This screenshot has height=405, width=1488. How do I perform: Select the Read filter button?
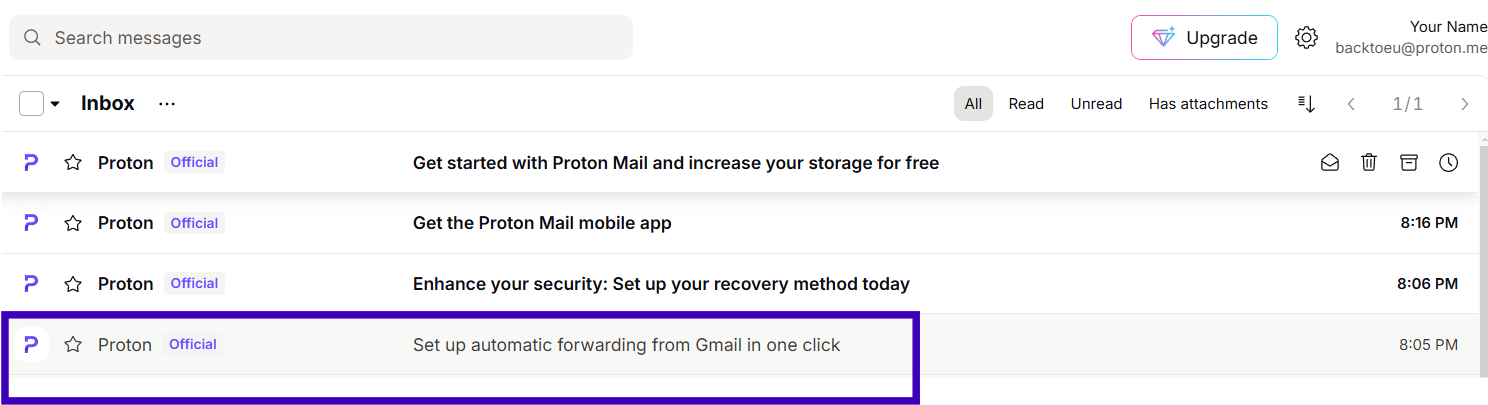[1026, 104]
